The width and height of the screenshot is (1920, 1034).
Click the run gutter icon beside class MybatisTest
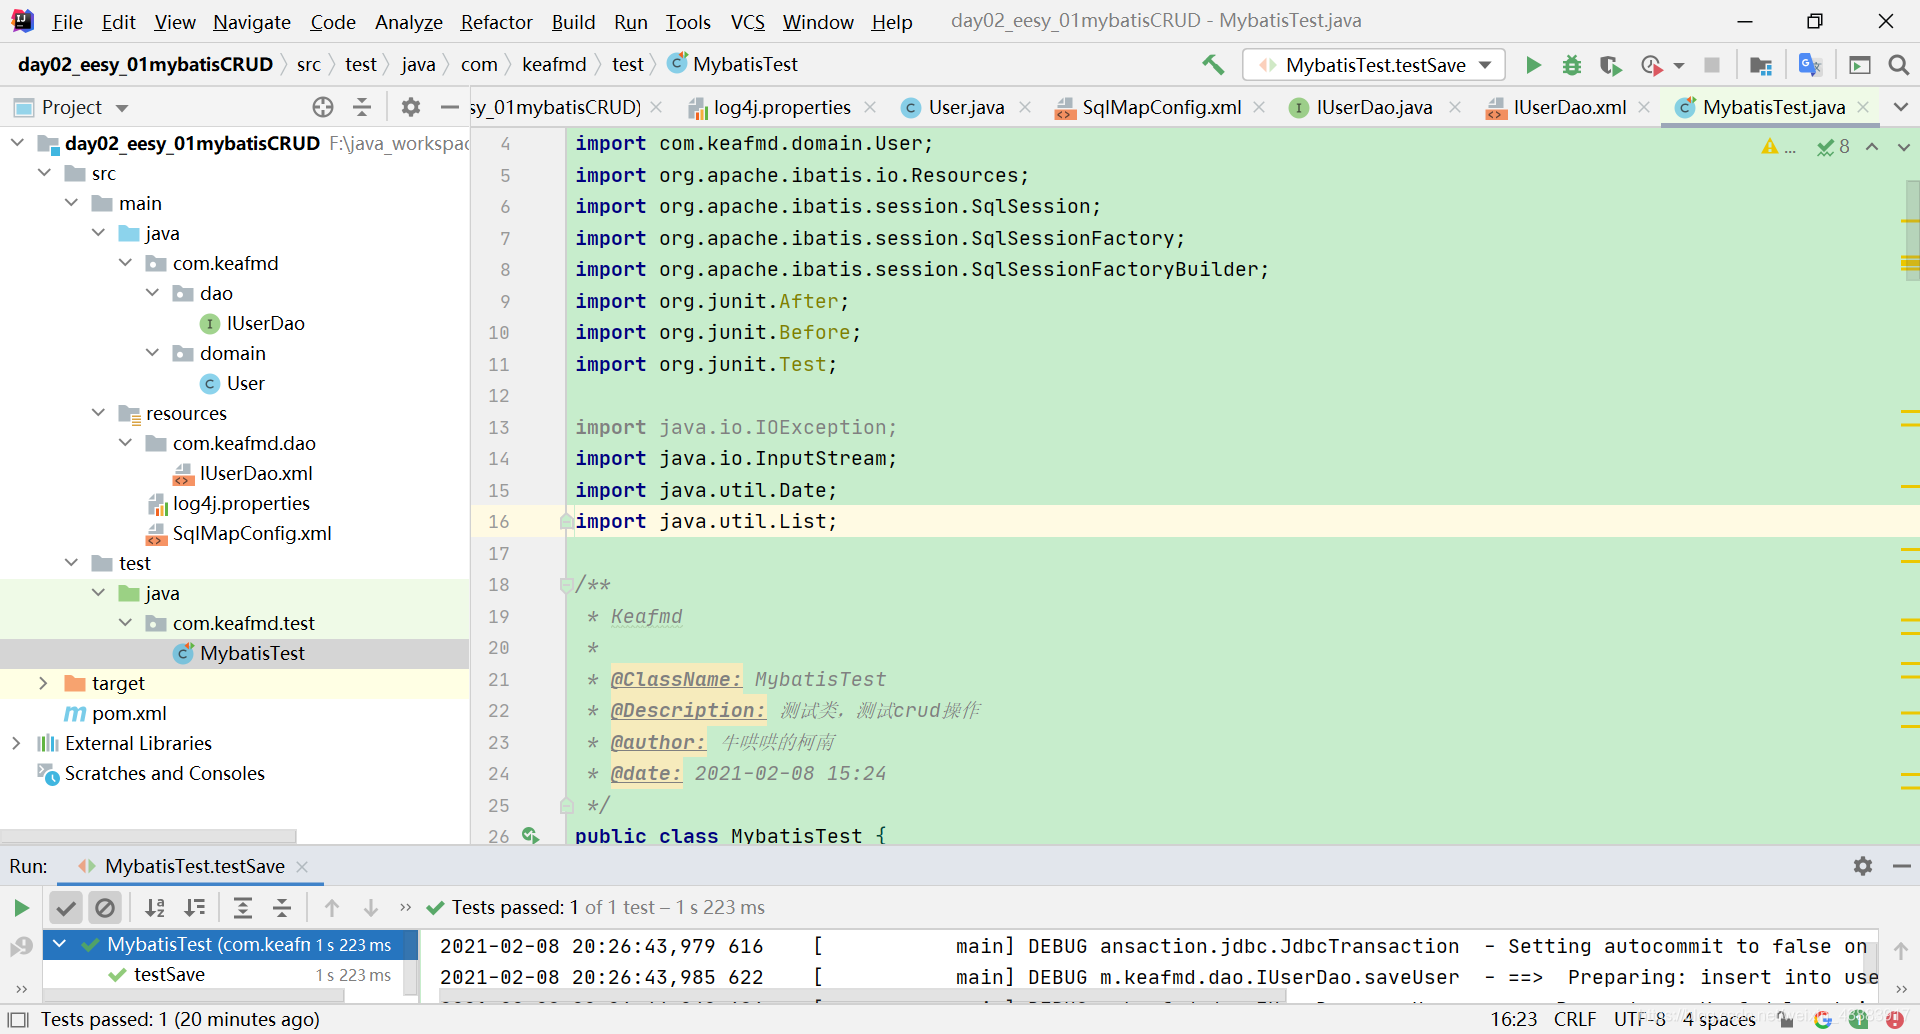(x=530, y=835)
